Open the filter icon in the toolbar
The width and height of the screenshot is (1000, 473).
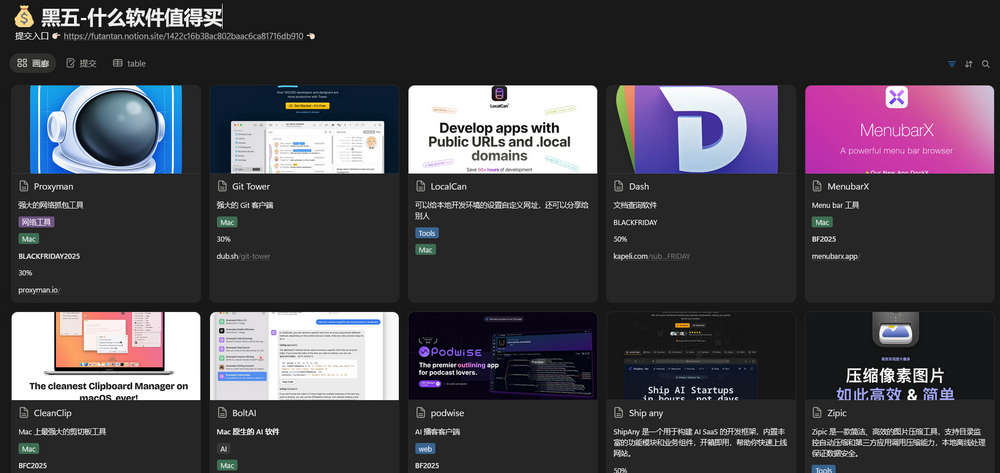(x=952, y=64)
